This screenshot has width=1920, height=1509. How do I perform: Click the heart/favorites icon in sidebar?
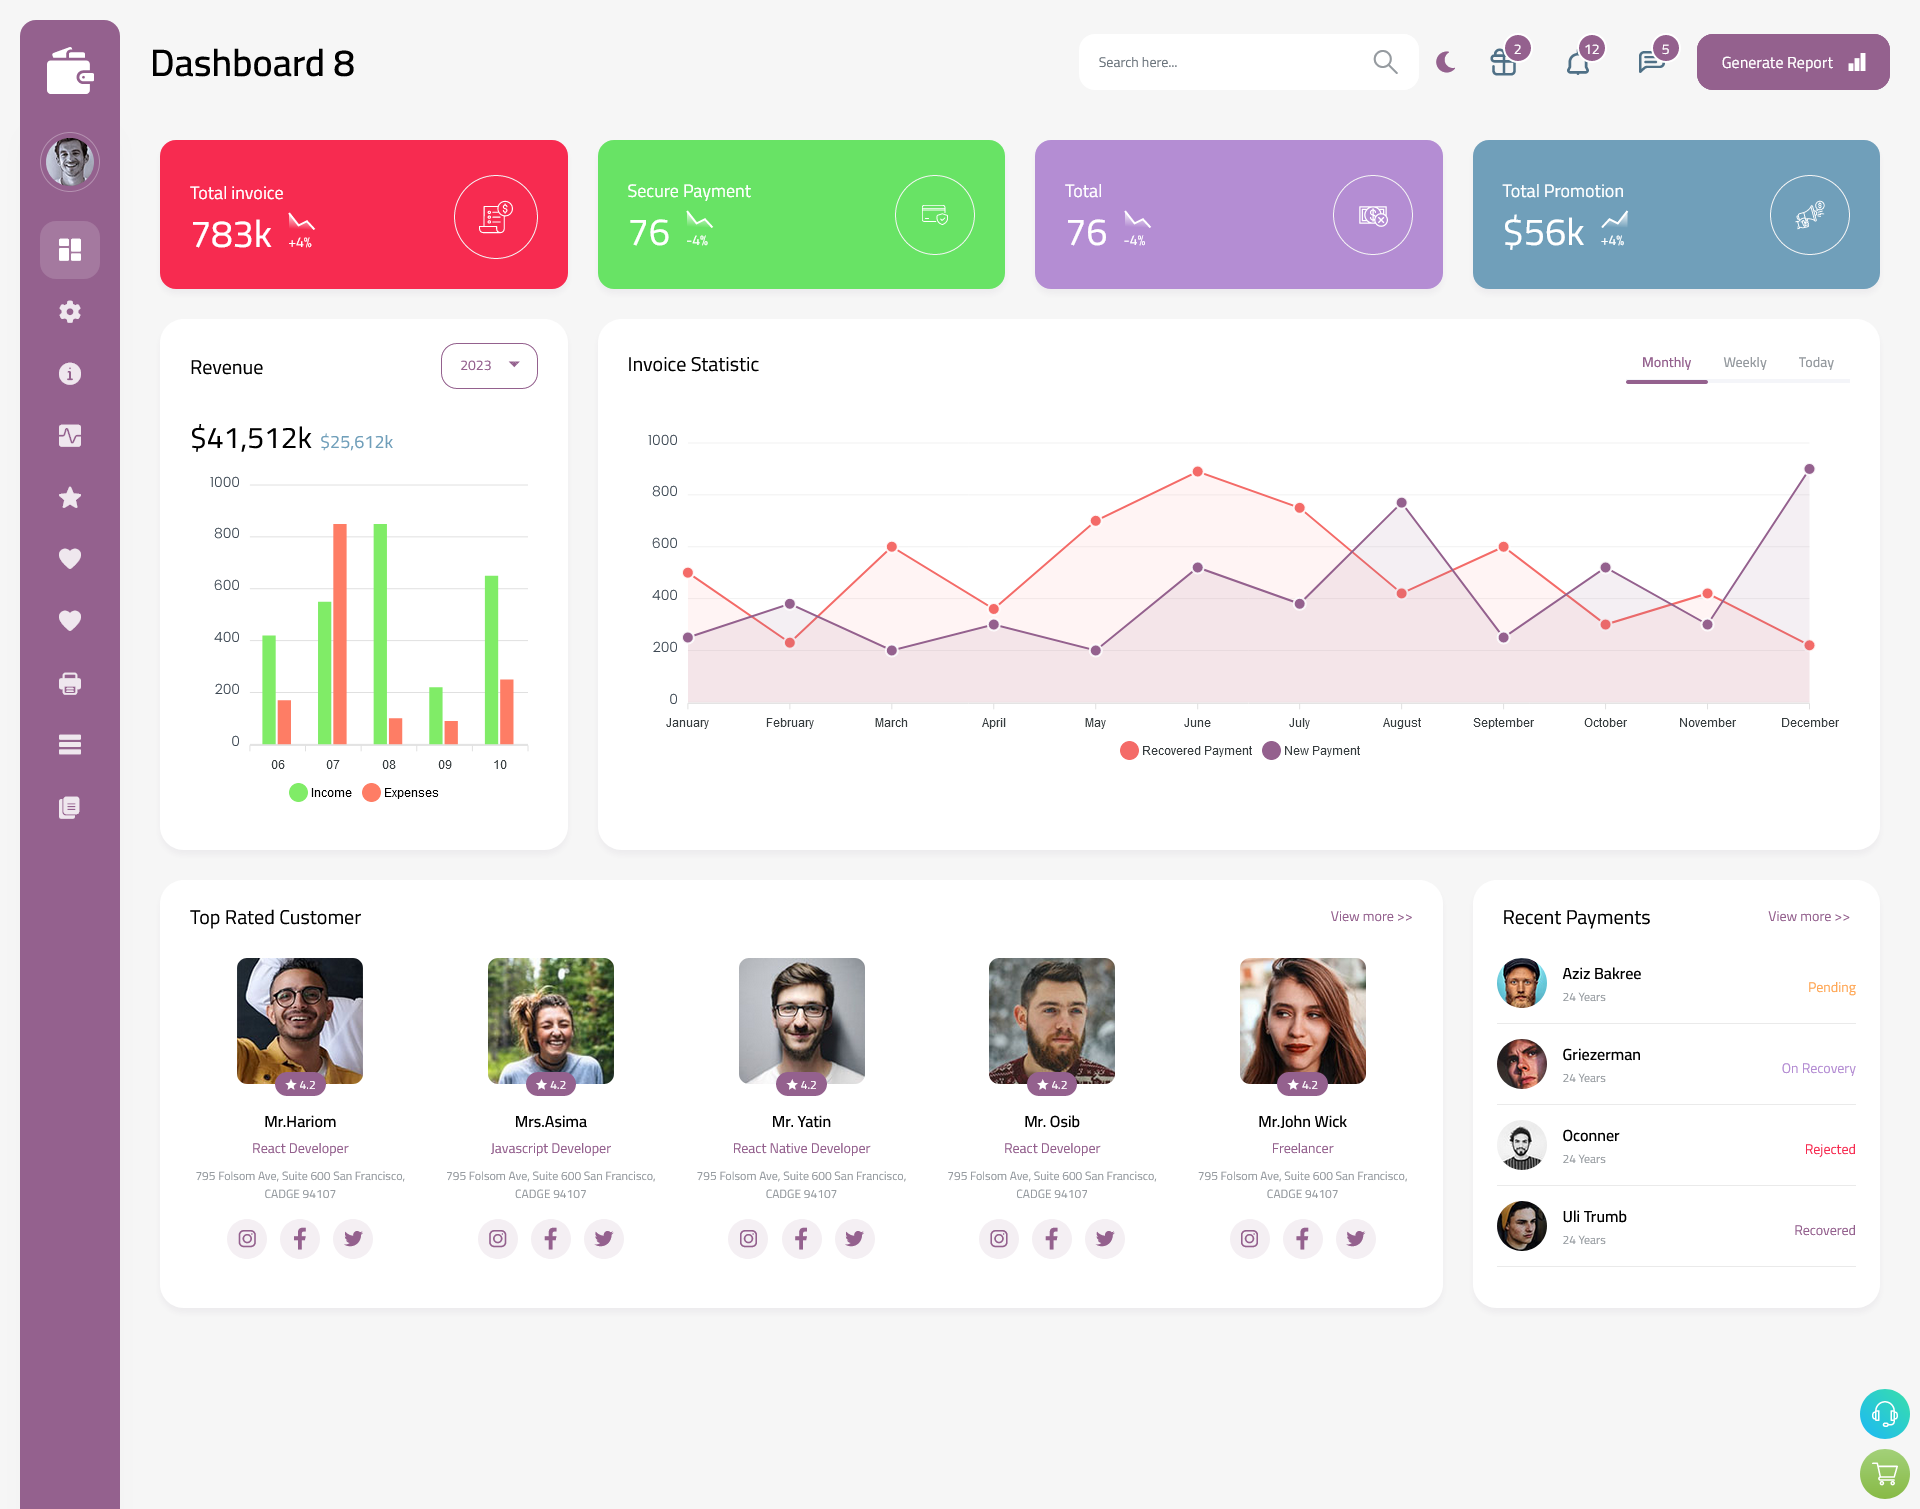[70, 558]
